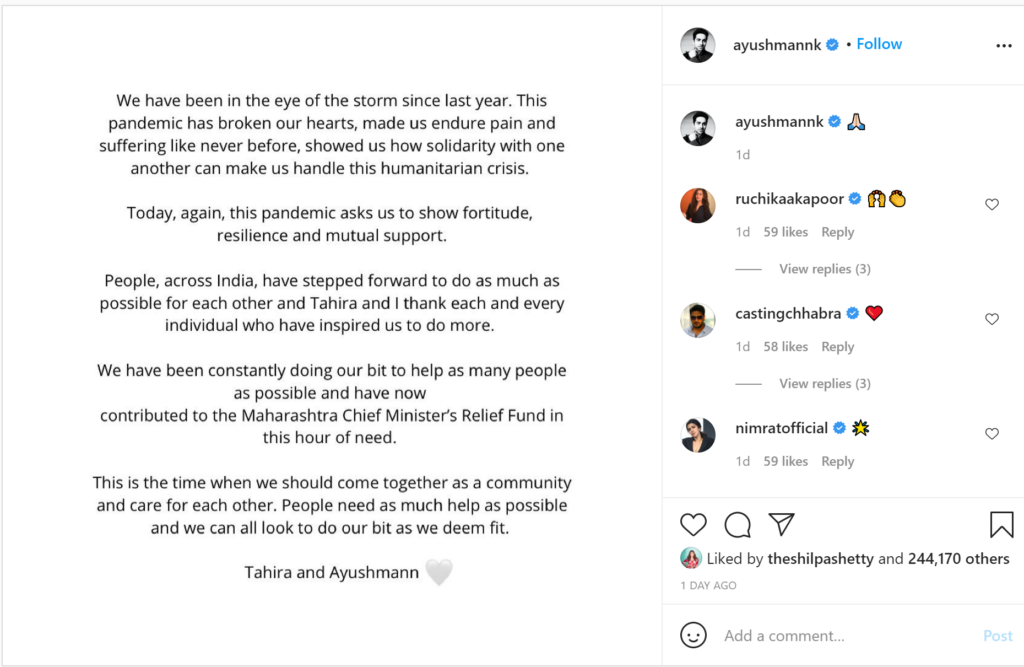Open the emoji picker smiley icon
The image size is (1024, 667).
click(693, 635)
